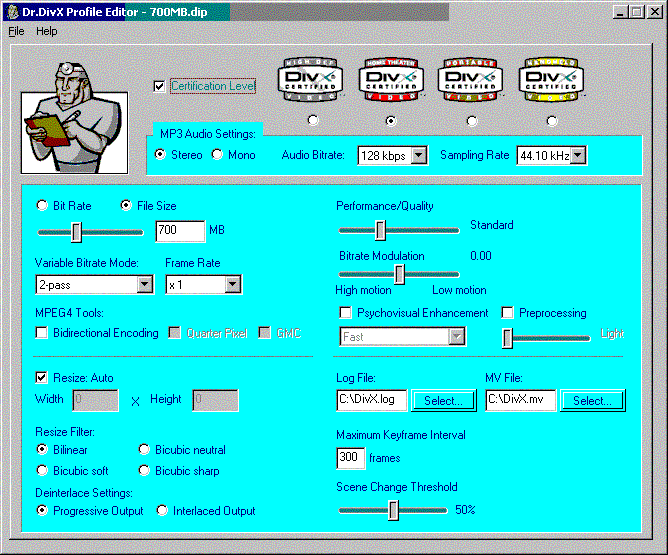Open the Help menu
Screen dimensions: 668x555
pos(46,31)
